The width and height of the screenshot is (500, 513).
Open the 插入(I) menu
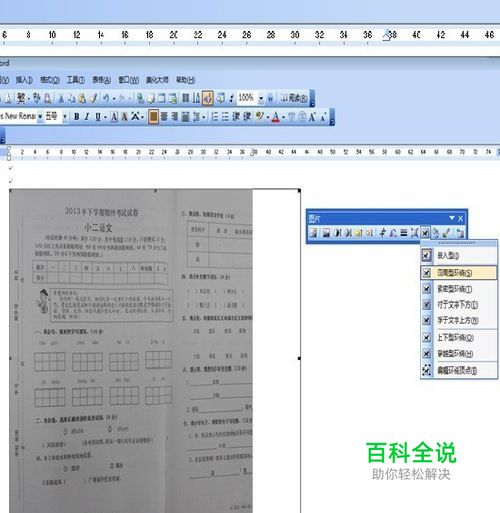[x=24, y=80]
